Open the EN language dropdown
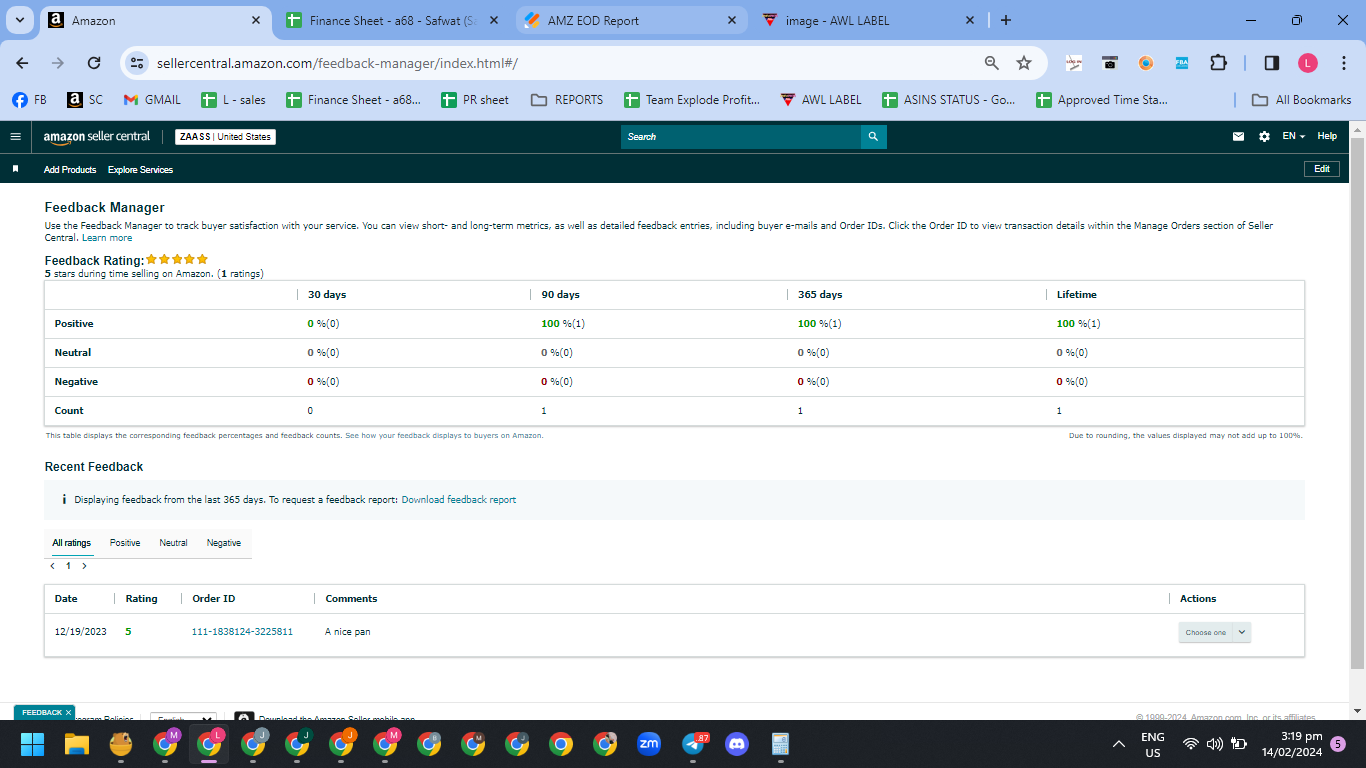1366x768 pixels. pos(1294,136)
